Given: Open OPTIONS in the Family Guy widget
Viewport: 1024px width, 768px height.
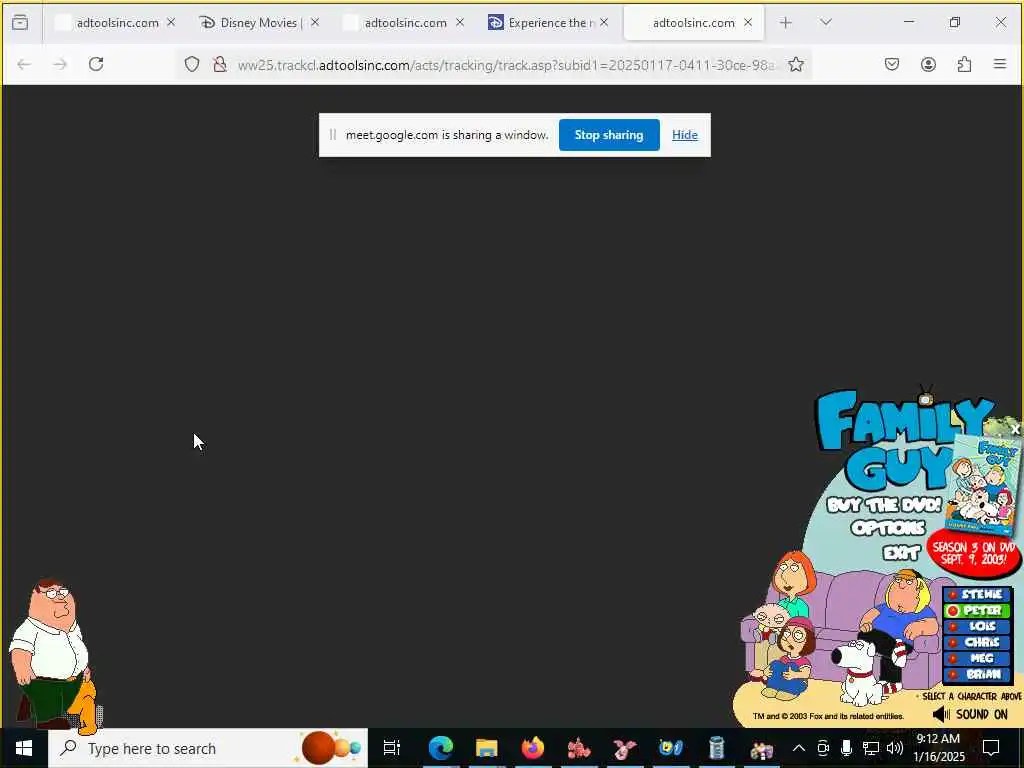Looking at the screenshot, I should coord(888,528).
